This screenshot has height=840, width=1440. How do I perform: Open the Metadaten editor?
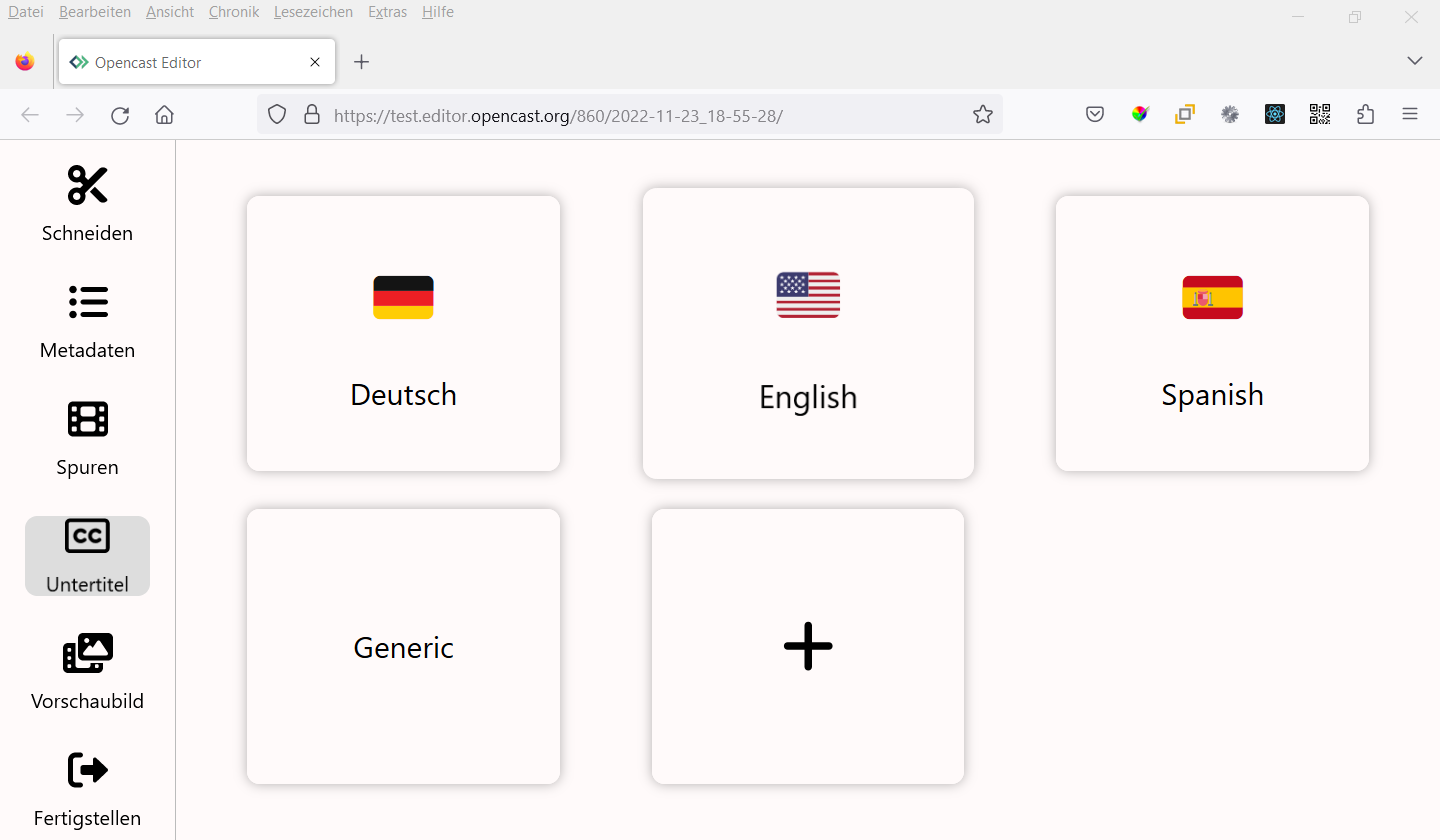pos(87,322)
